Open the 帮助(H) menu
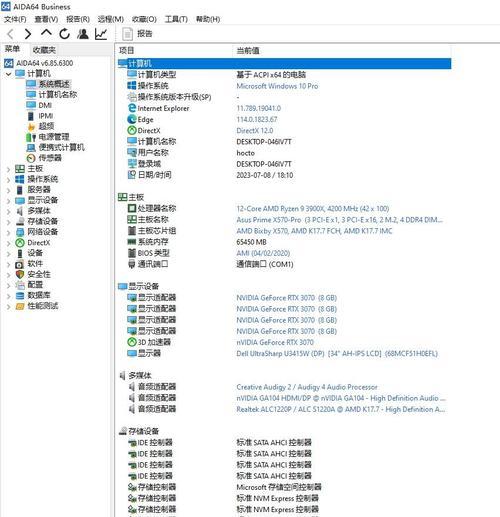Image resolution: width=500 pixels, height=517 pixels. pyautogui.click(x=208, y=19)
